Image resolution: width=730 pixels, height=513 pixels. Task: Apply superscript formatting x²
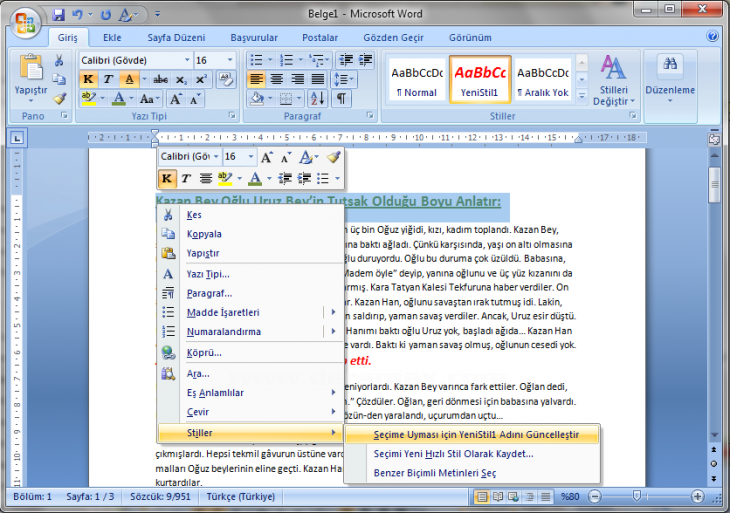[x=201, y=80]
